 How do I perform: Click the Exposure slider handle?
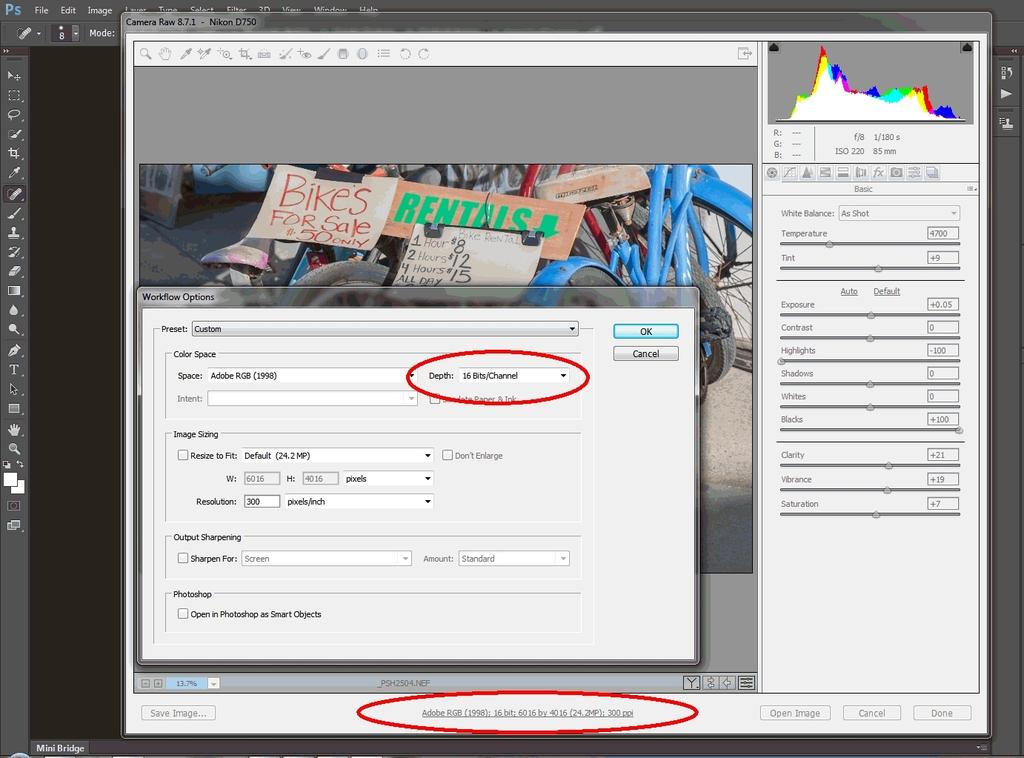871,315
